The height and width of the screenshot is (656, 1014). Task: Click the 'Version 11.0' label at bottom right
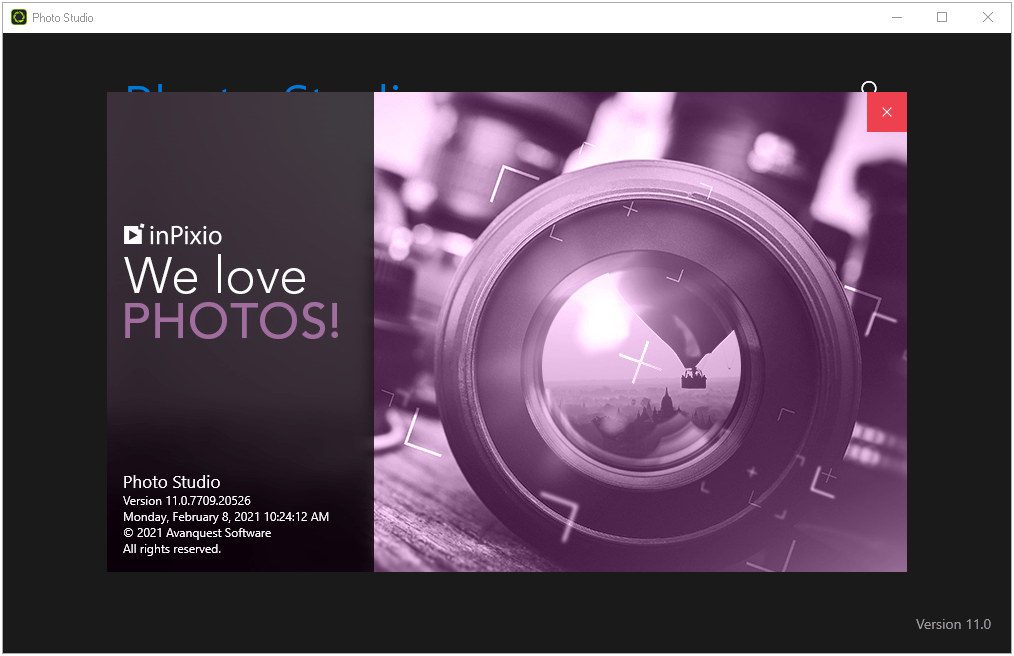(953, 624)
